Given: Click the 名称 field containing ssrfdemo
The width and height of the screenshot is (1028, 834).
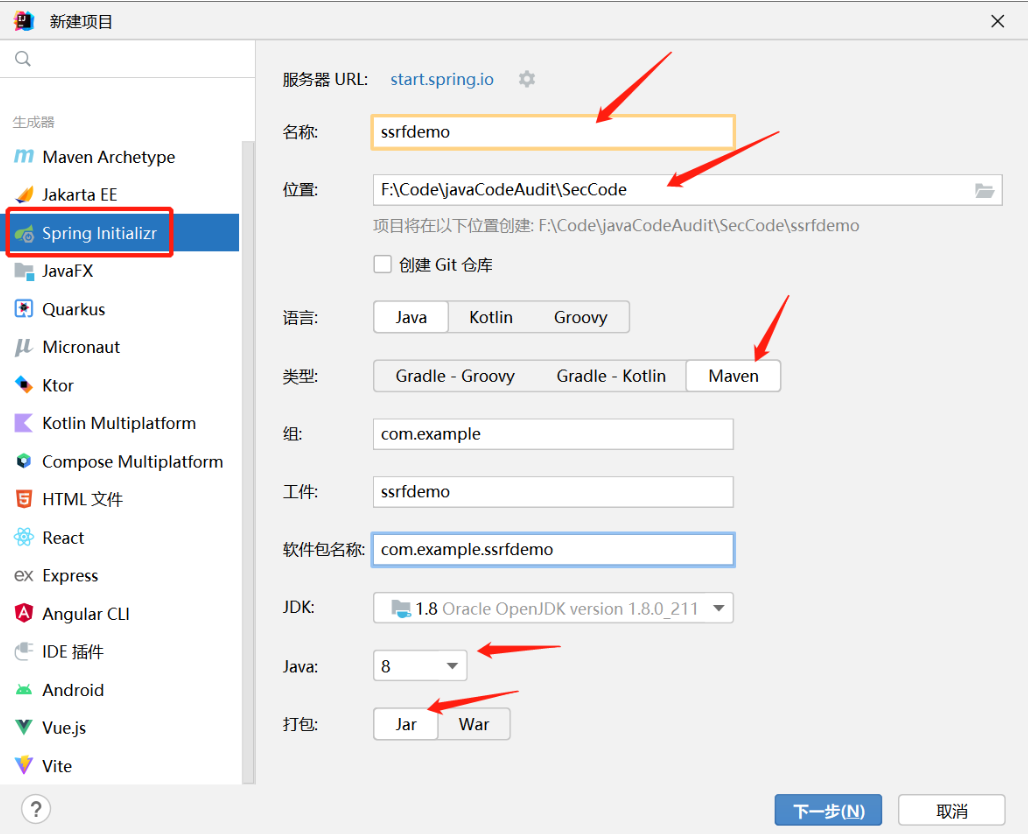Looking at the screenshot, I should click(553, 132).
